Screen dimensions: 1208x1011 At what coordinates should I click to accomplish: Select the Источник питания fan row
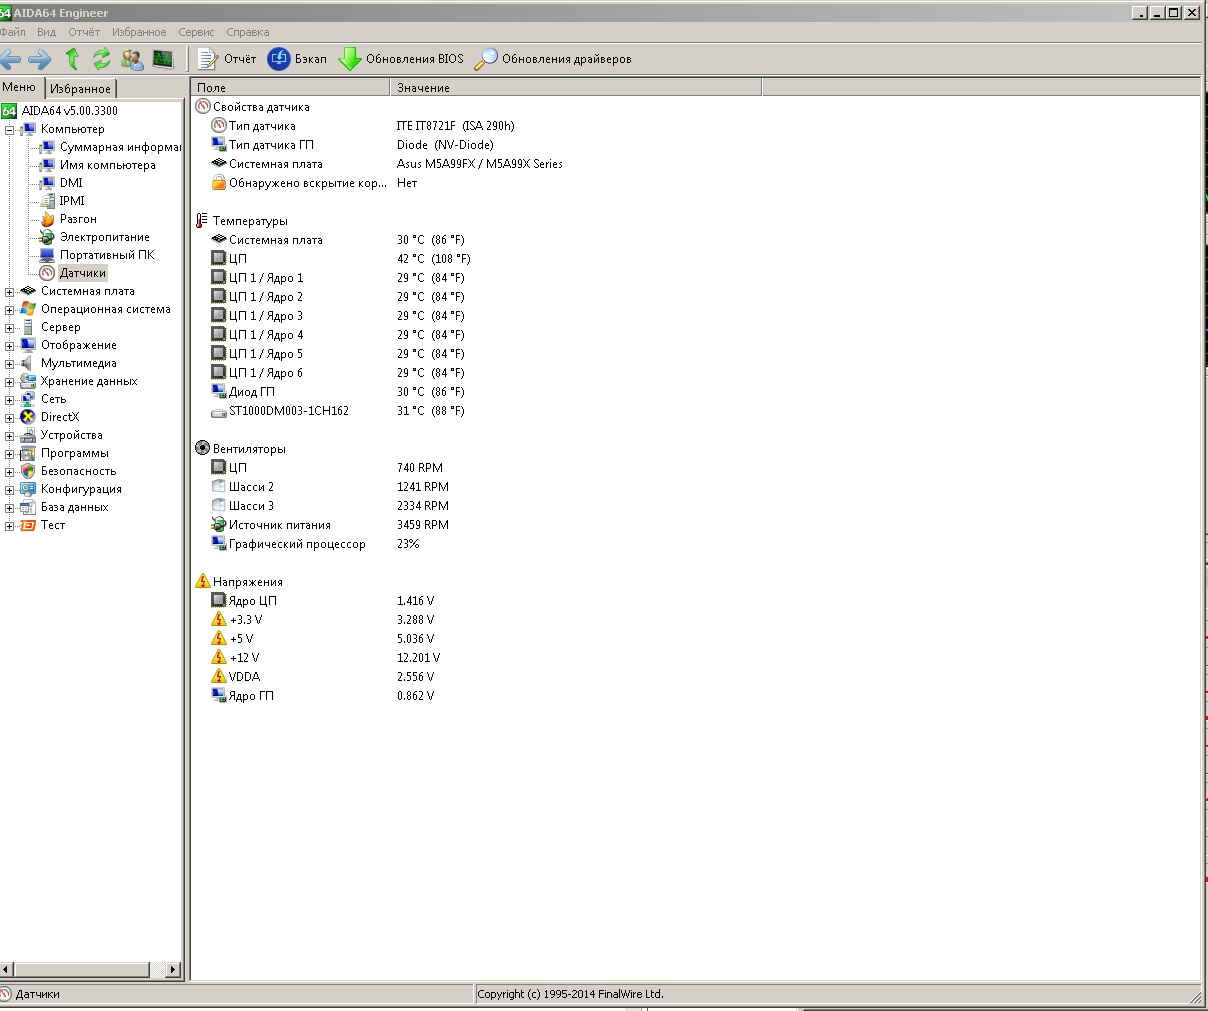click(x=695, y=525)
